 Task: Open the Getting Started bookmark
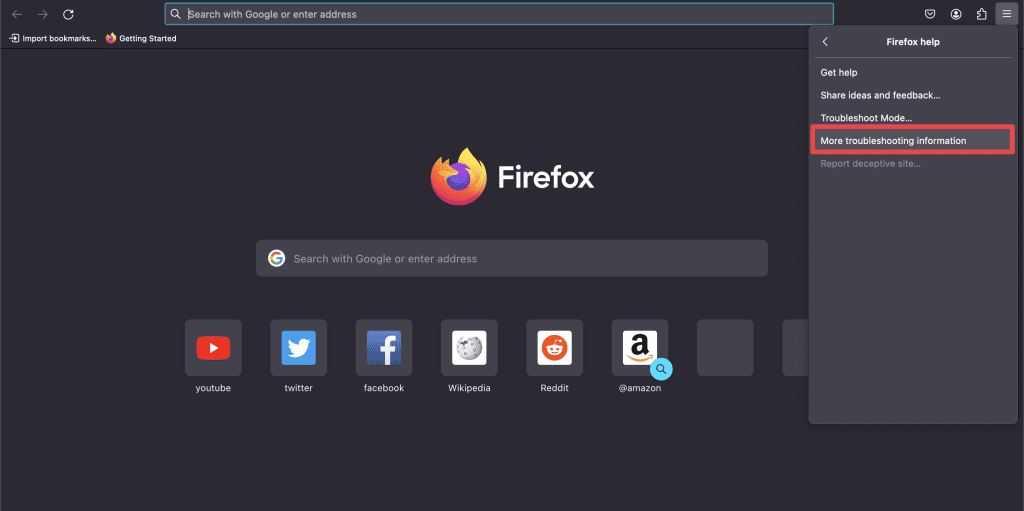coord(141,39)
